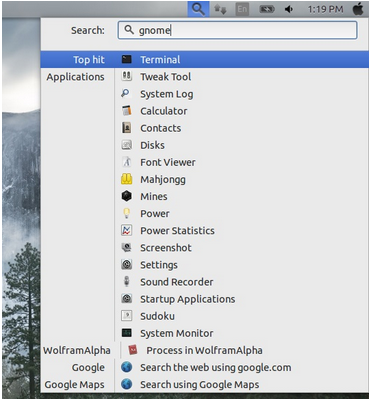Viewport: 371px width, 399px height.
Task: Click the Font Viewer icon
Action: tap(127, 162)
